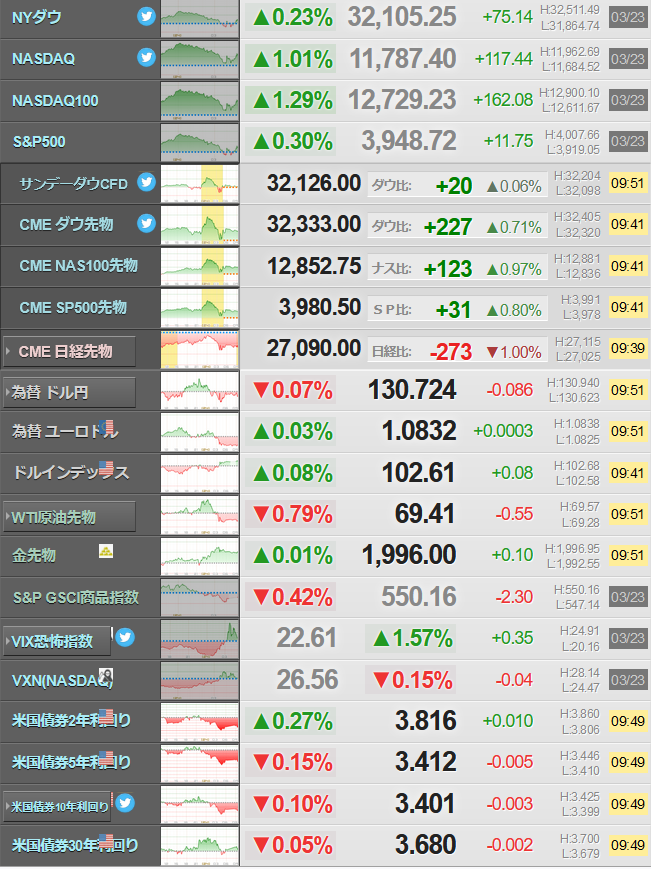Click CME ダウ先物 difference +227

pos(448,227)
